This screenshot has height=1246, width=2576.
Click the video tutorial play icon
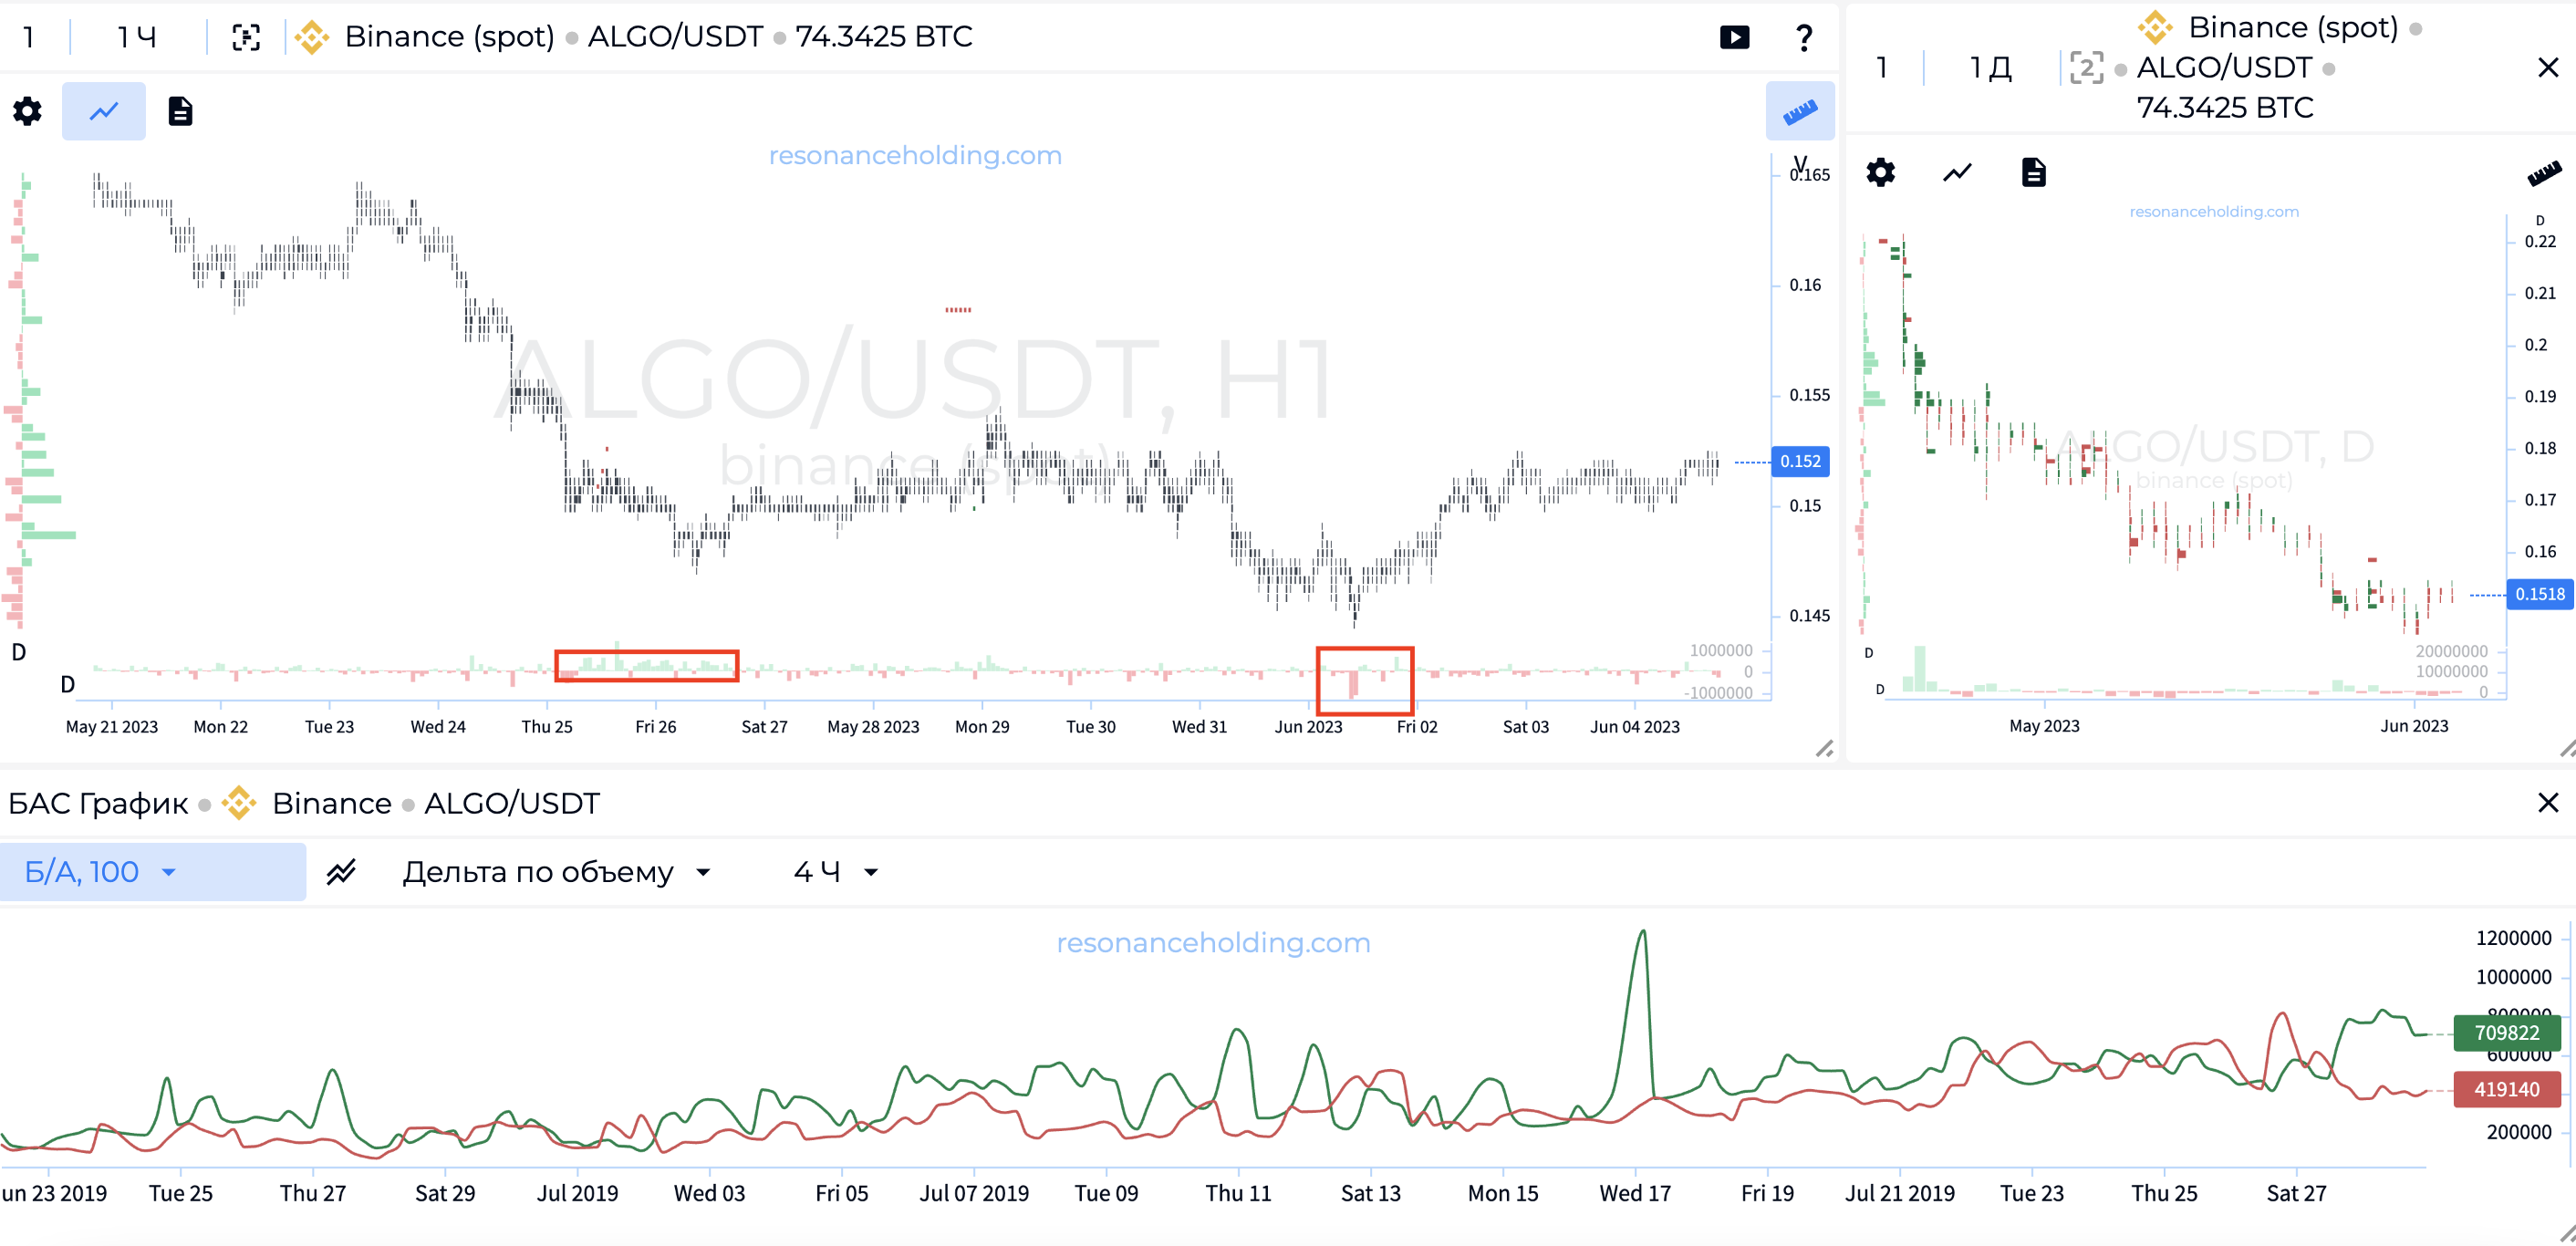[1734, 38]
